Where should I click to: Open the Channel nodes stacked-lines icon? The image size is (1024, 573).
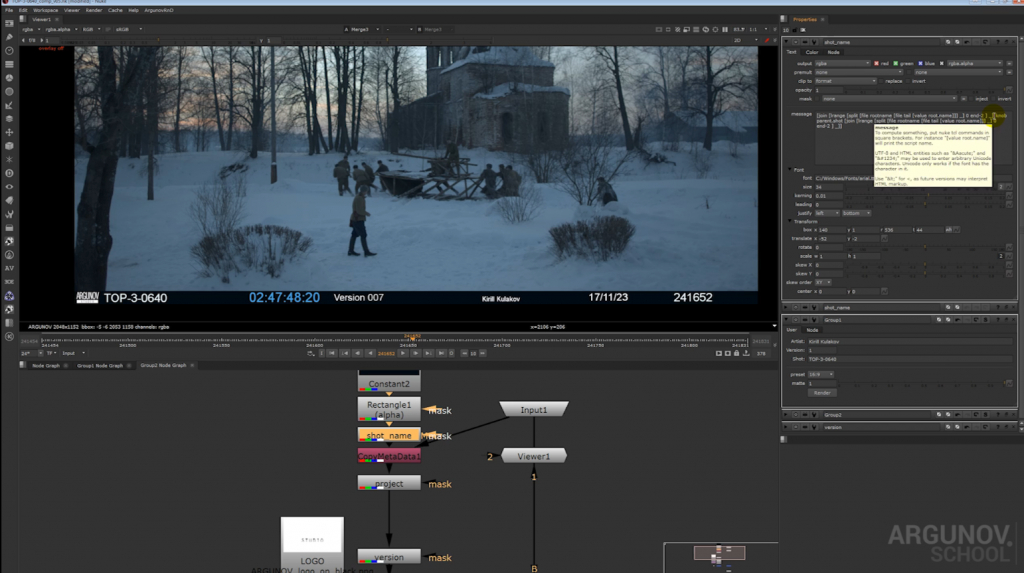(9, 65)
